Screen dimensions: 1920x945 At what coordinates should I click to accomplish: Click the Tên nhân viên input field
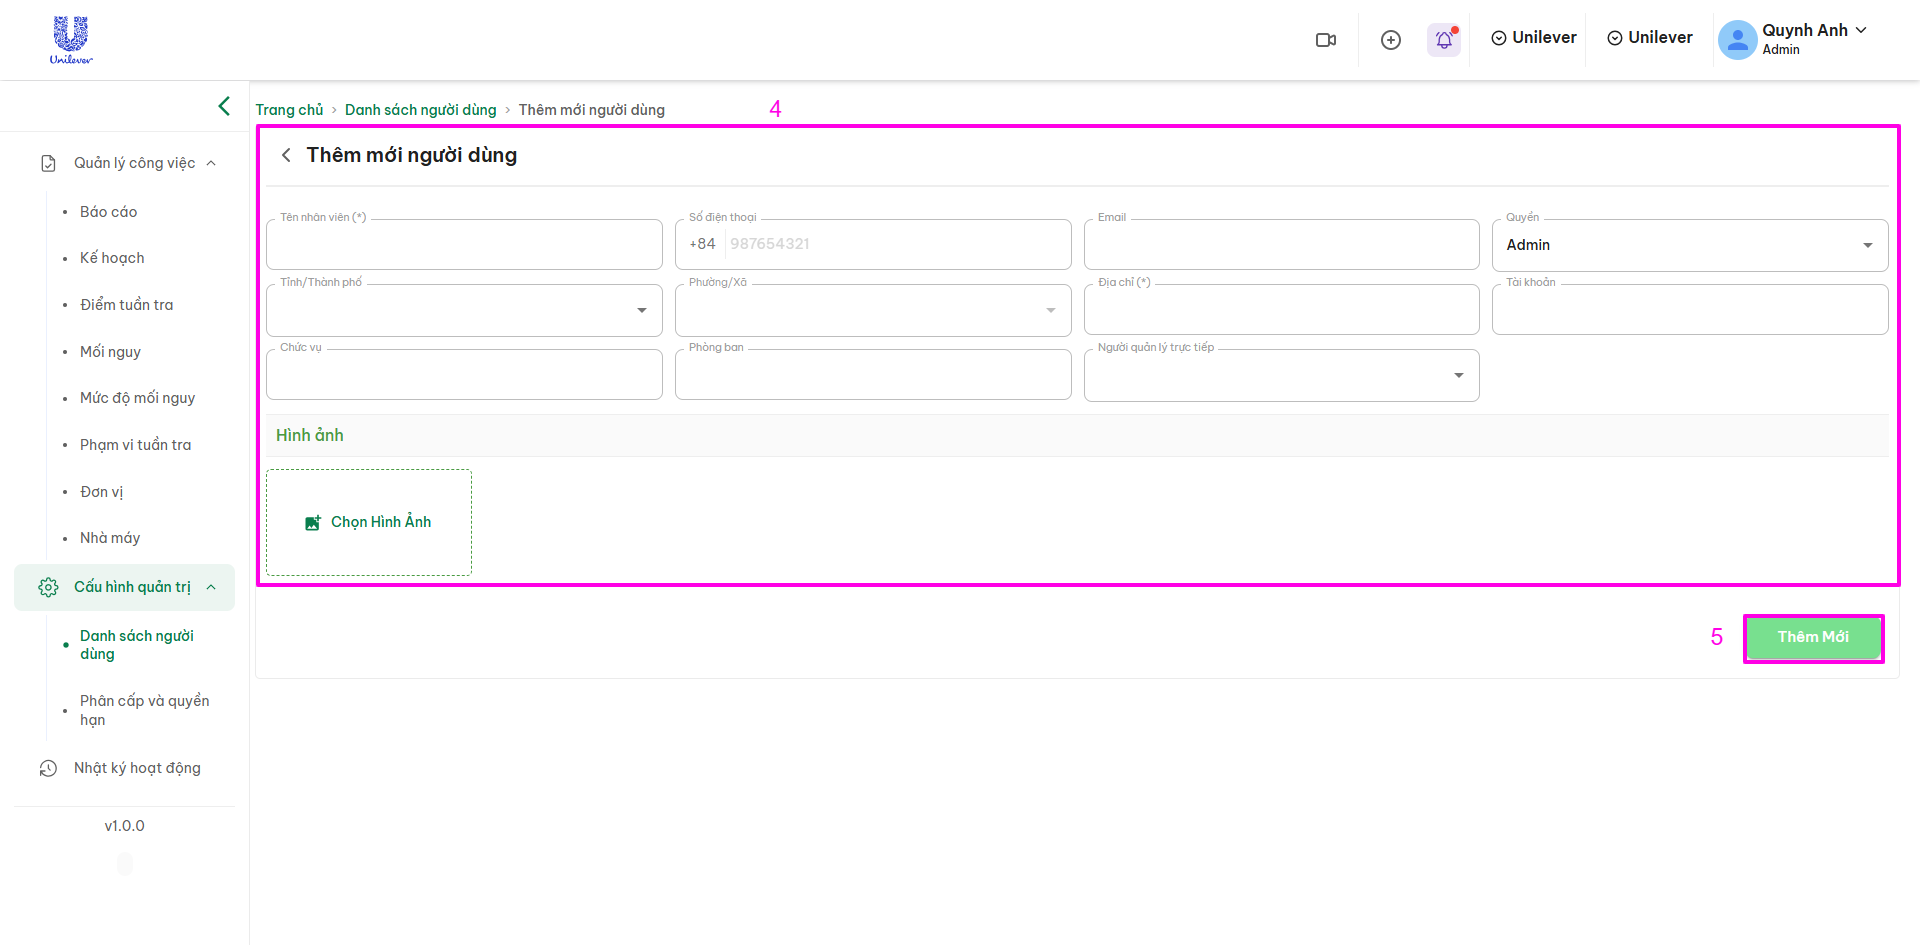tap(464, 245)
